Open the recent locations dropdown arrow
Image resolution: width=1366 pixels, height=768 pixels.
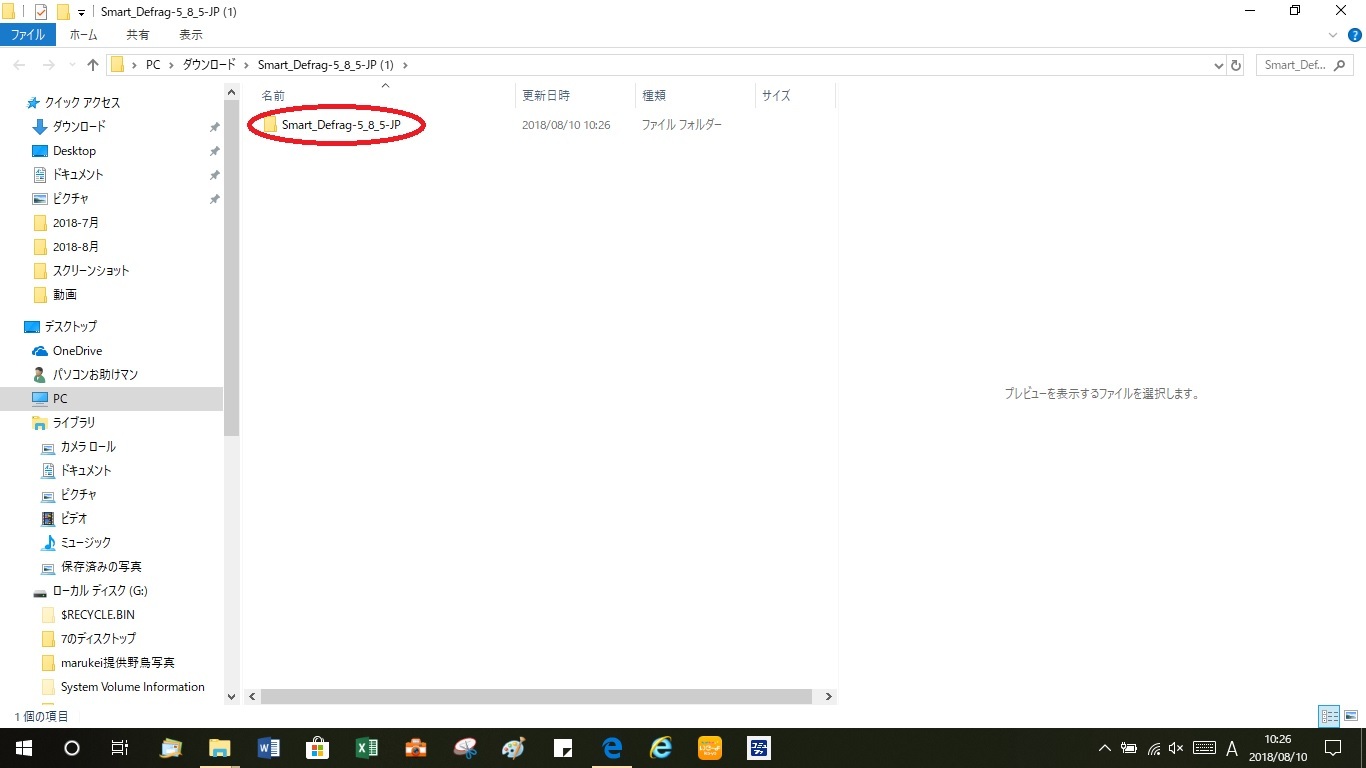pos(71,65)
